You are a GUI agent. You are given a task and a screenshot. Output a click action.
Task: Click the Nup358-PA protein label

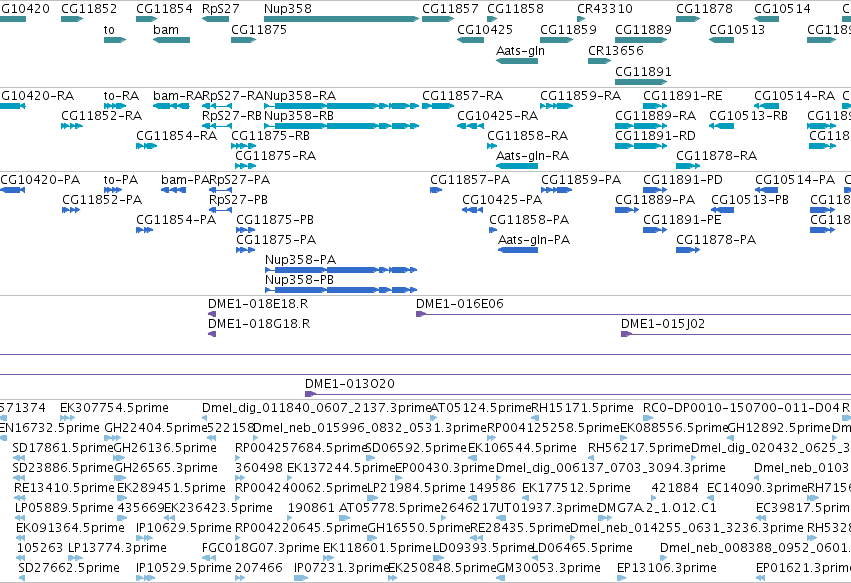click(x=301, y=261)
